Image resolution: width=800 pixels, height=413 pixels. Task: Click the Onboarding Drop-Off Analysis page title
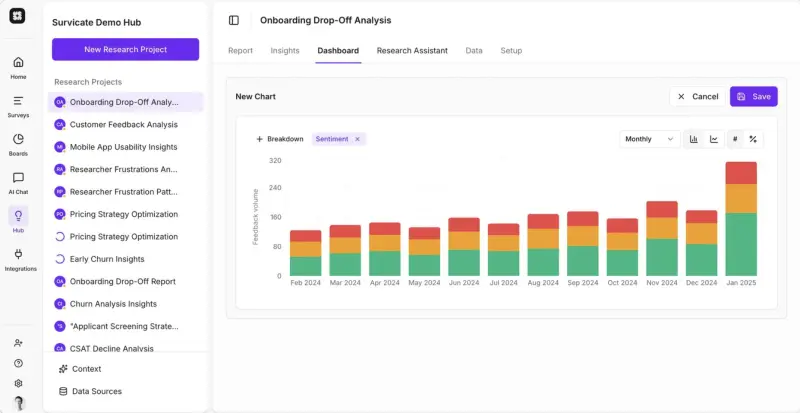326,20
